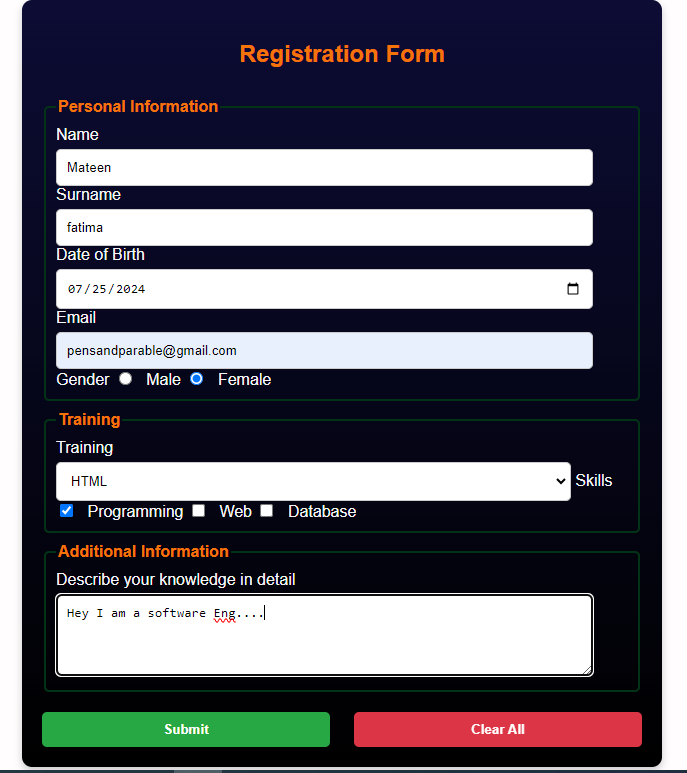Open the date picker calendar icon

point(573,289)
